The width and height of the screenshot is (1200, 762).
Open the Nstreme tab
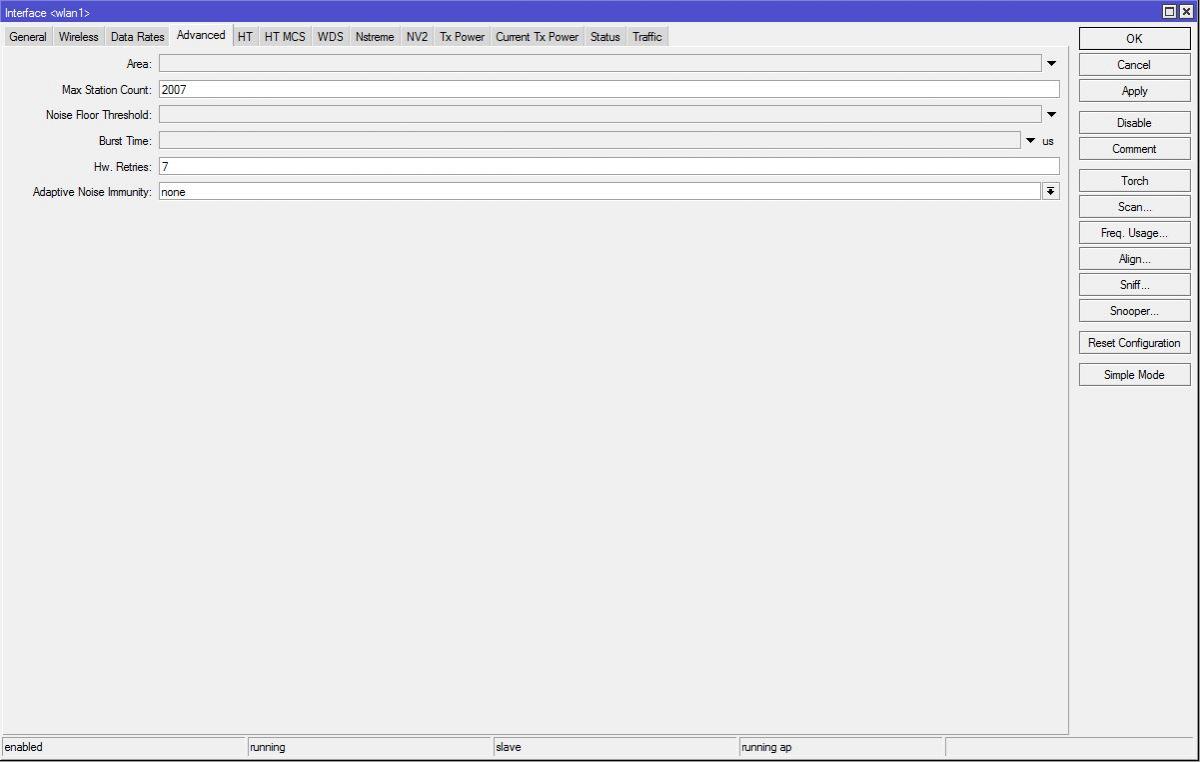click(374, 37)
